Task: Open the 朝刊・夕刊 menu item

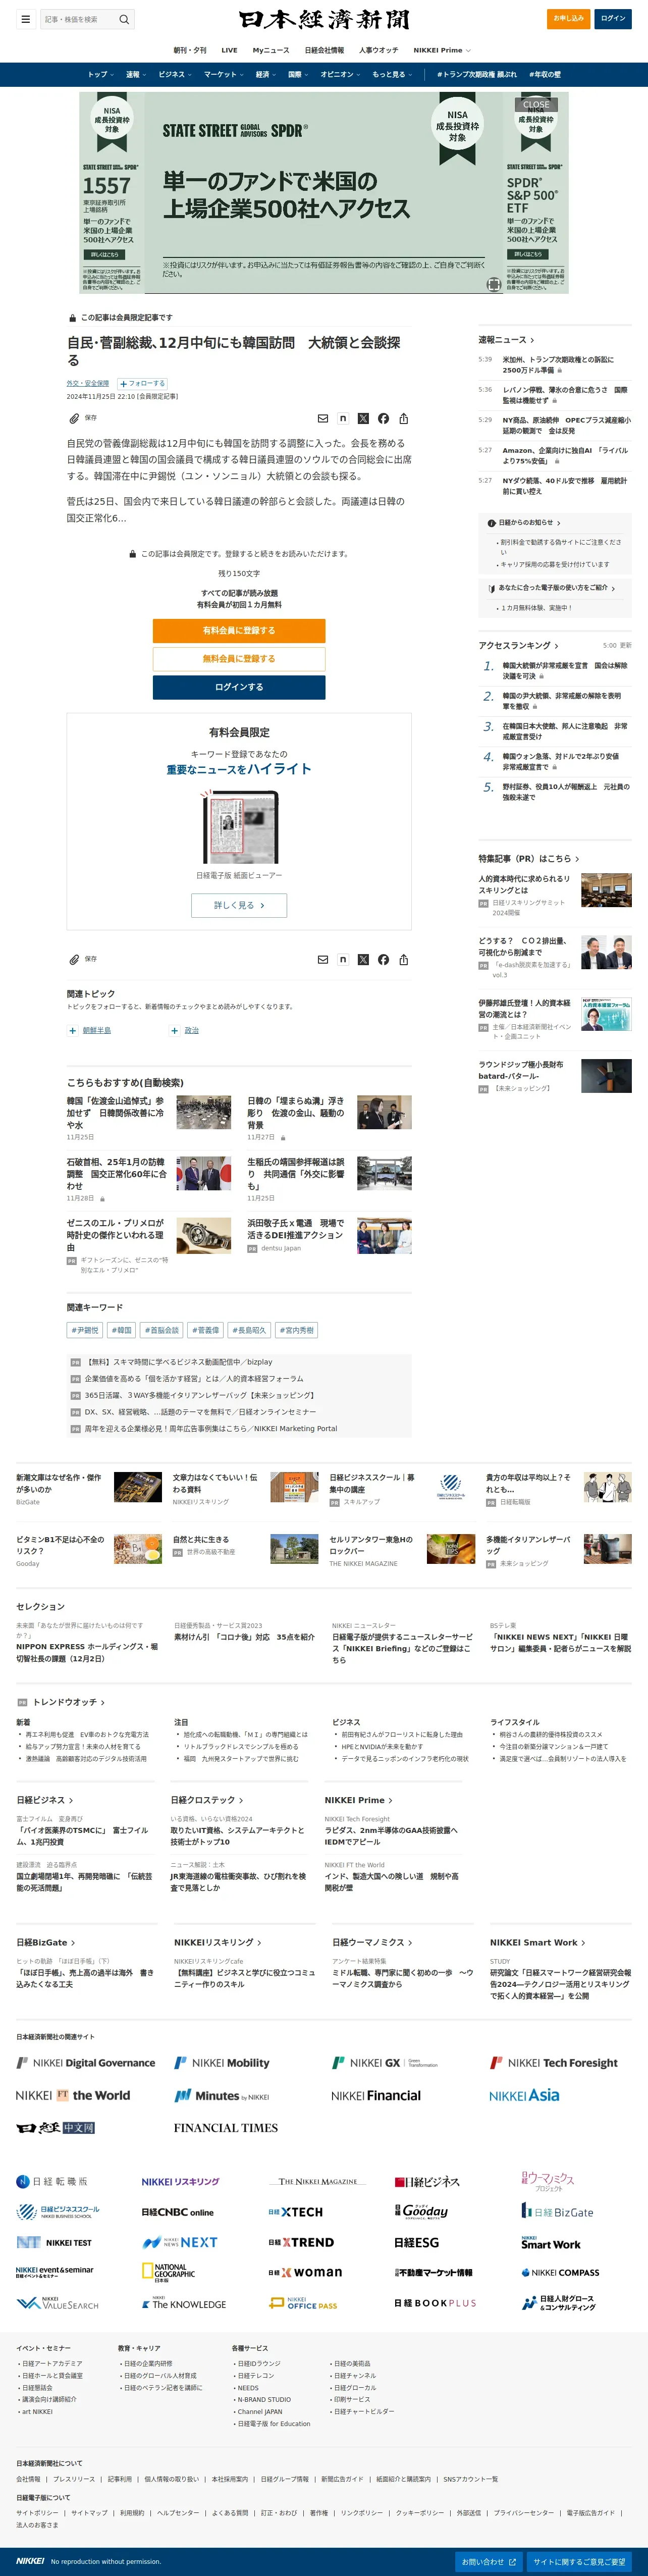Action: (x=190, y=50)
